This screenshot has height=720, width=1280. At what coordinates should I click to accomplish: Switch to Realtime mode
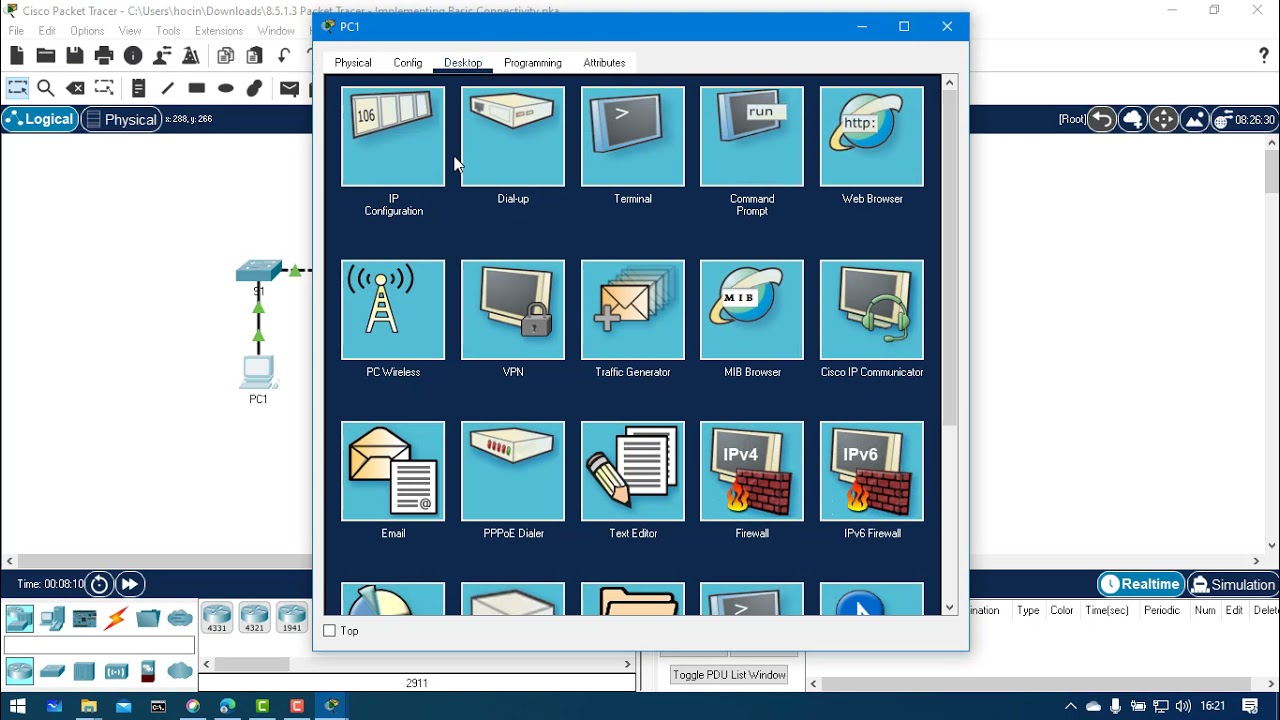click(1140, 584)
